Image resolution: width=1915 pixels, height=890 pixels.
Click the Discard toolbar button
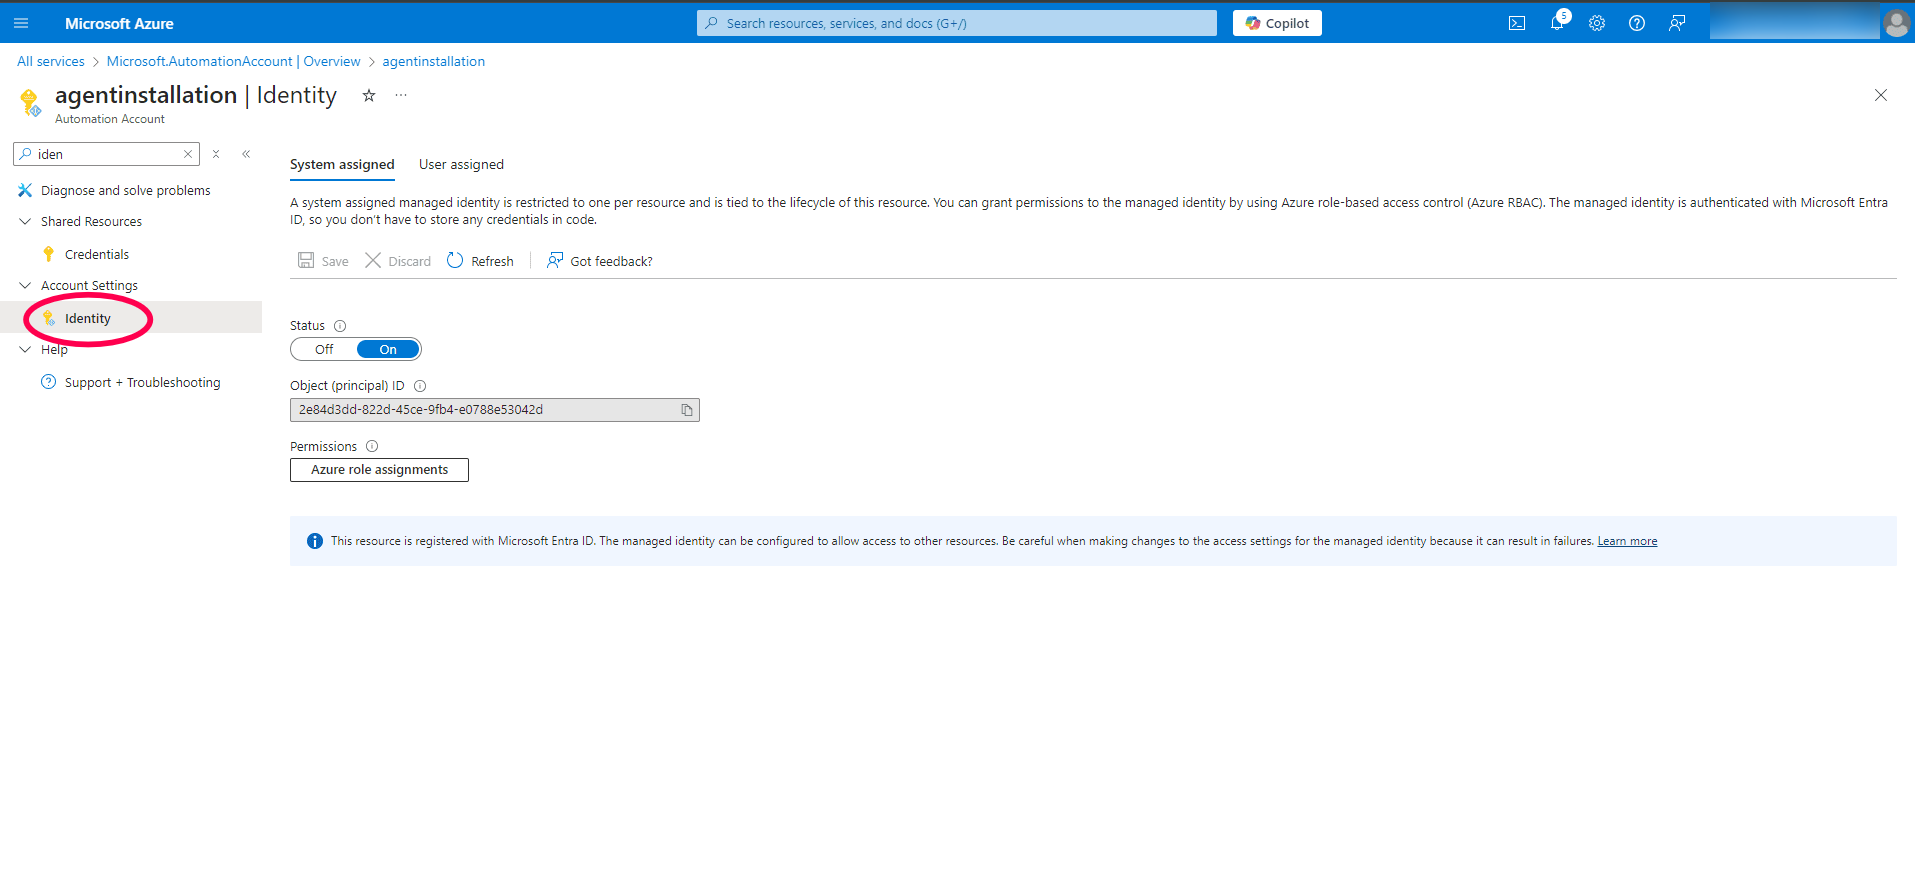(x=398, y=261)
